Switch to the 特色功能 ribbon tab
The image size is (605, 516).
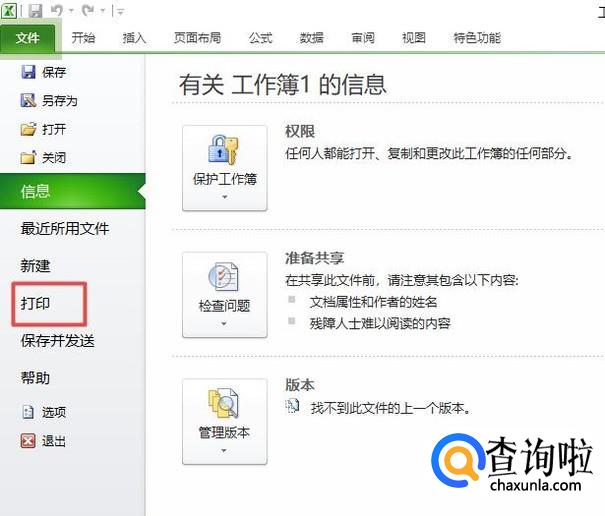point(477,37)
